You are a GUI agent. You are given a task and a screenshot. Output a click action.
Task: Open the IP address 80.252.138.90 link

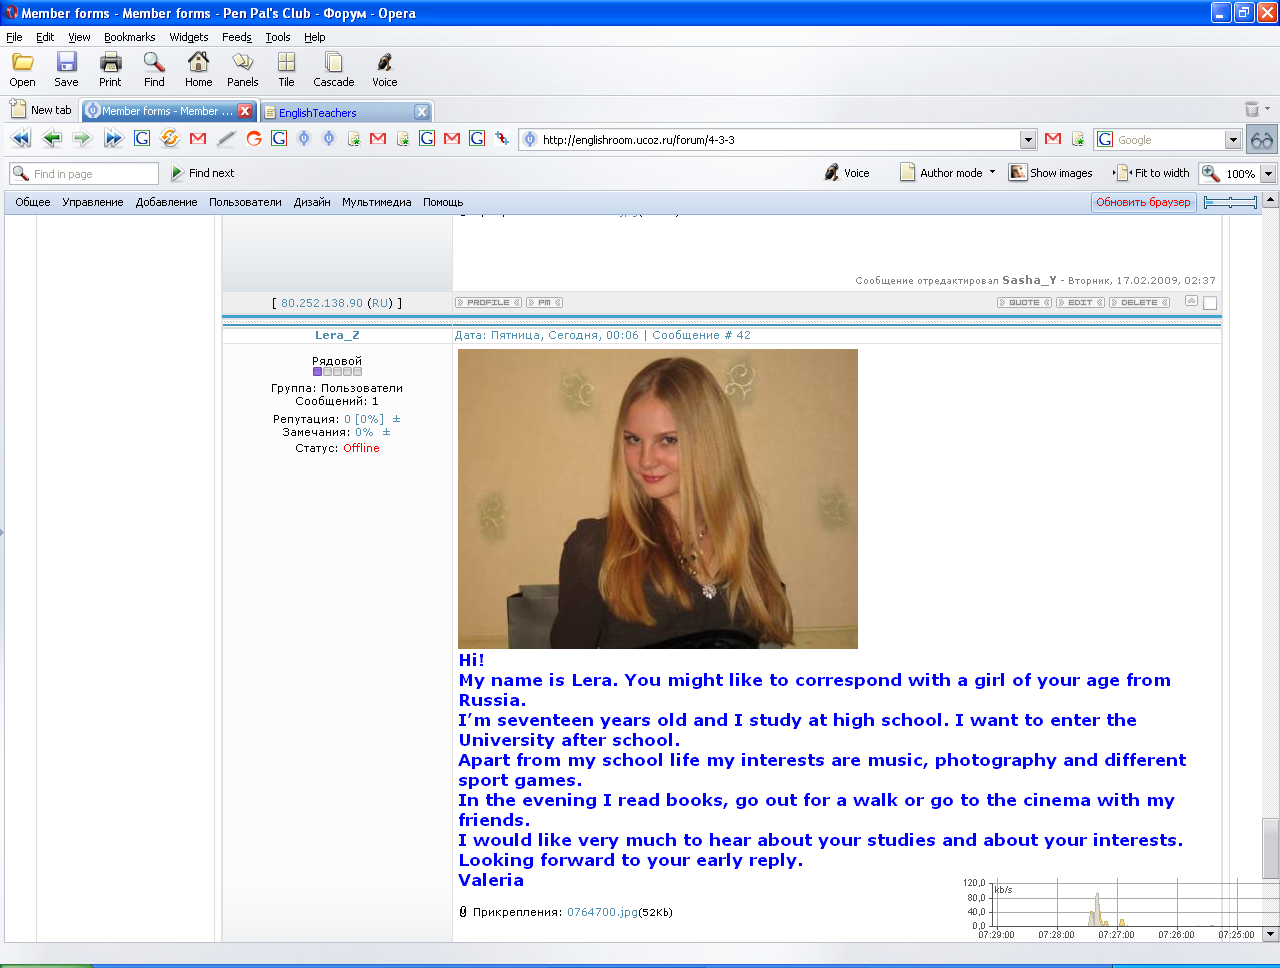(x=322, y=303)
